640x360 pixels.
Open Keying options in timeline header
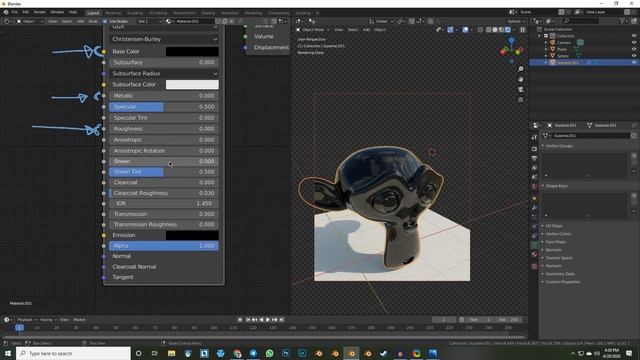click(48, 320)
